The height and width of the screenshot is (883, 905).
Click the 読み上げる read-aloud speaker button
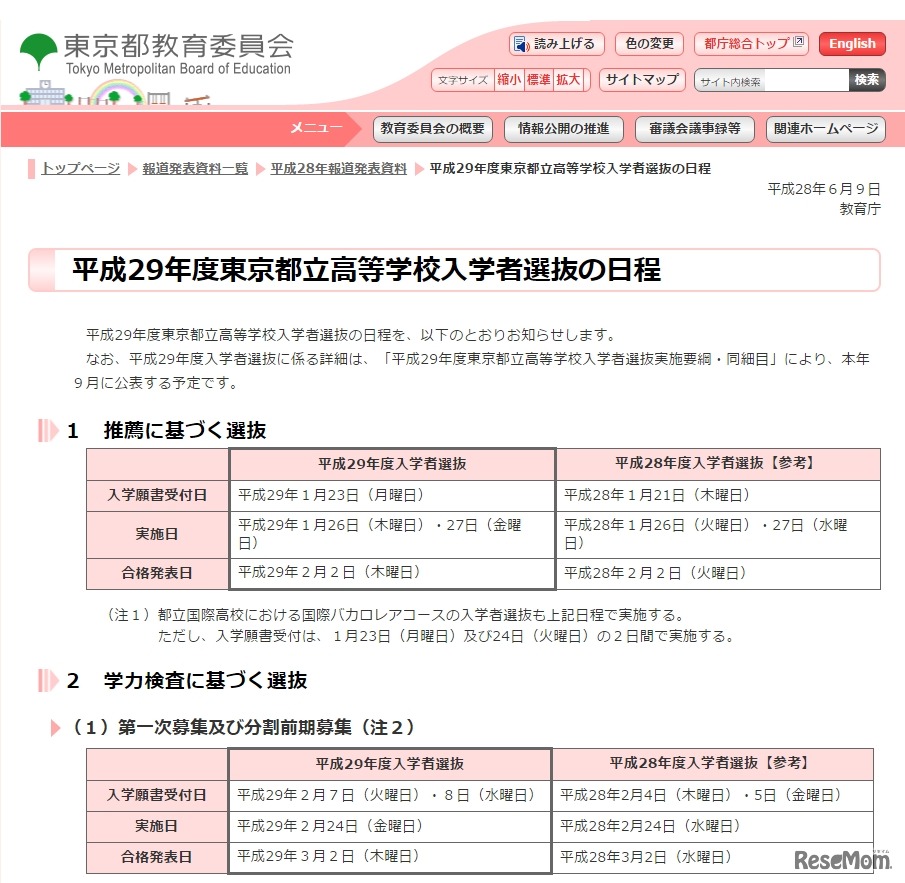pos(556,44)
